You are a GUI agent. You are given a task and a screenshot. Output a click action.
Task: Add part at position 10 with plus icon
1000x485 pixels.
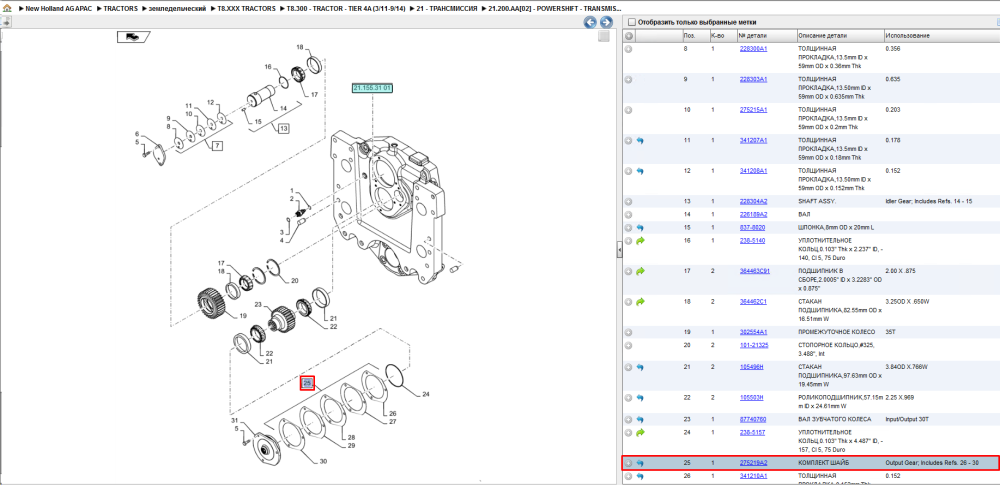(629, 110)
